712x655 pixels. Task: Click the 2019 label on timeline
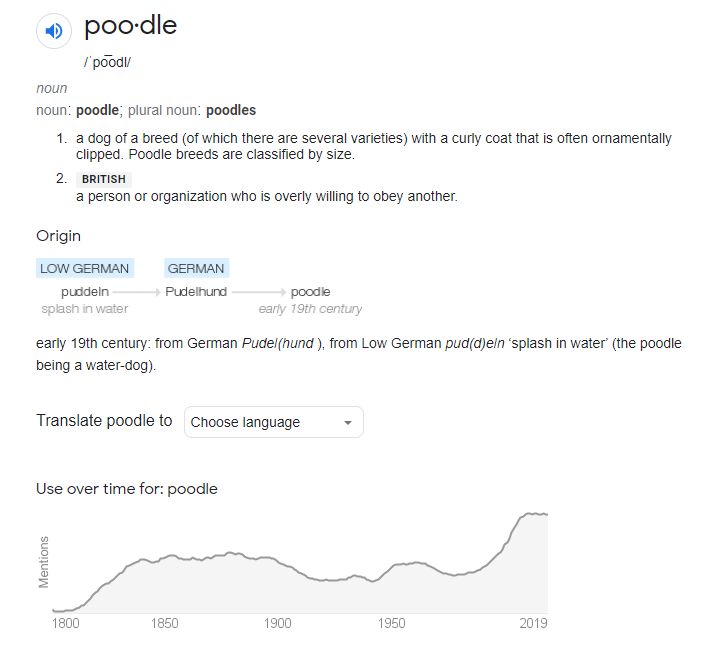(x=532, y=624)
